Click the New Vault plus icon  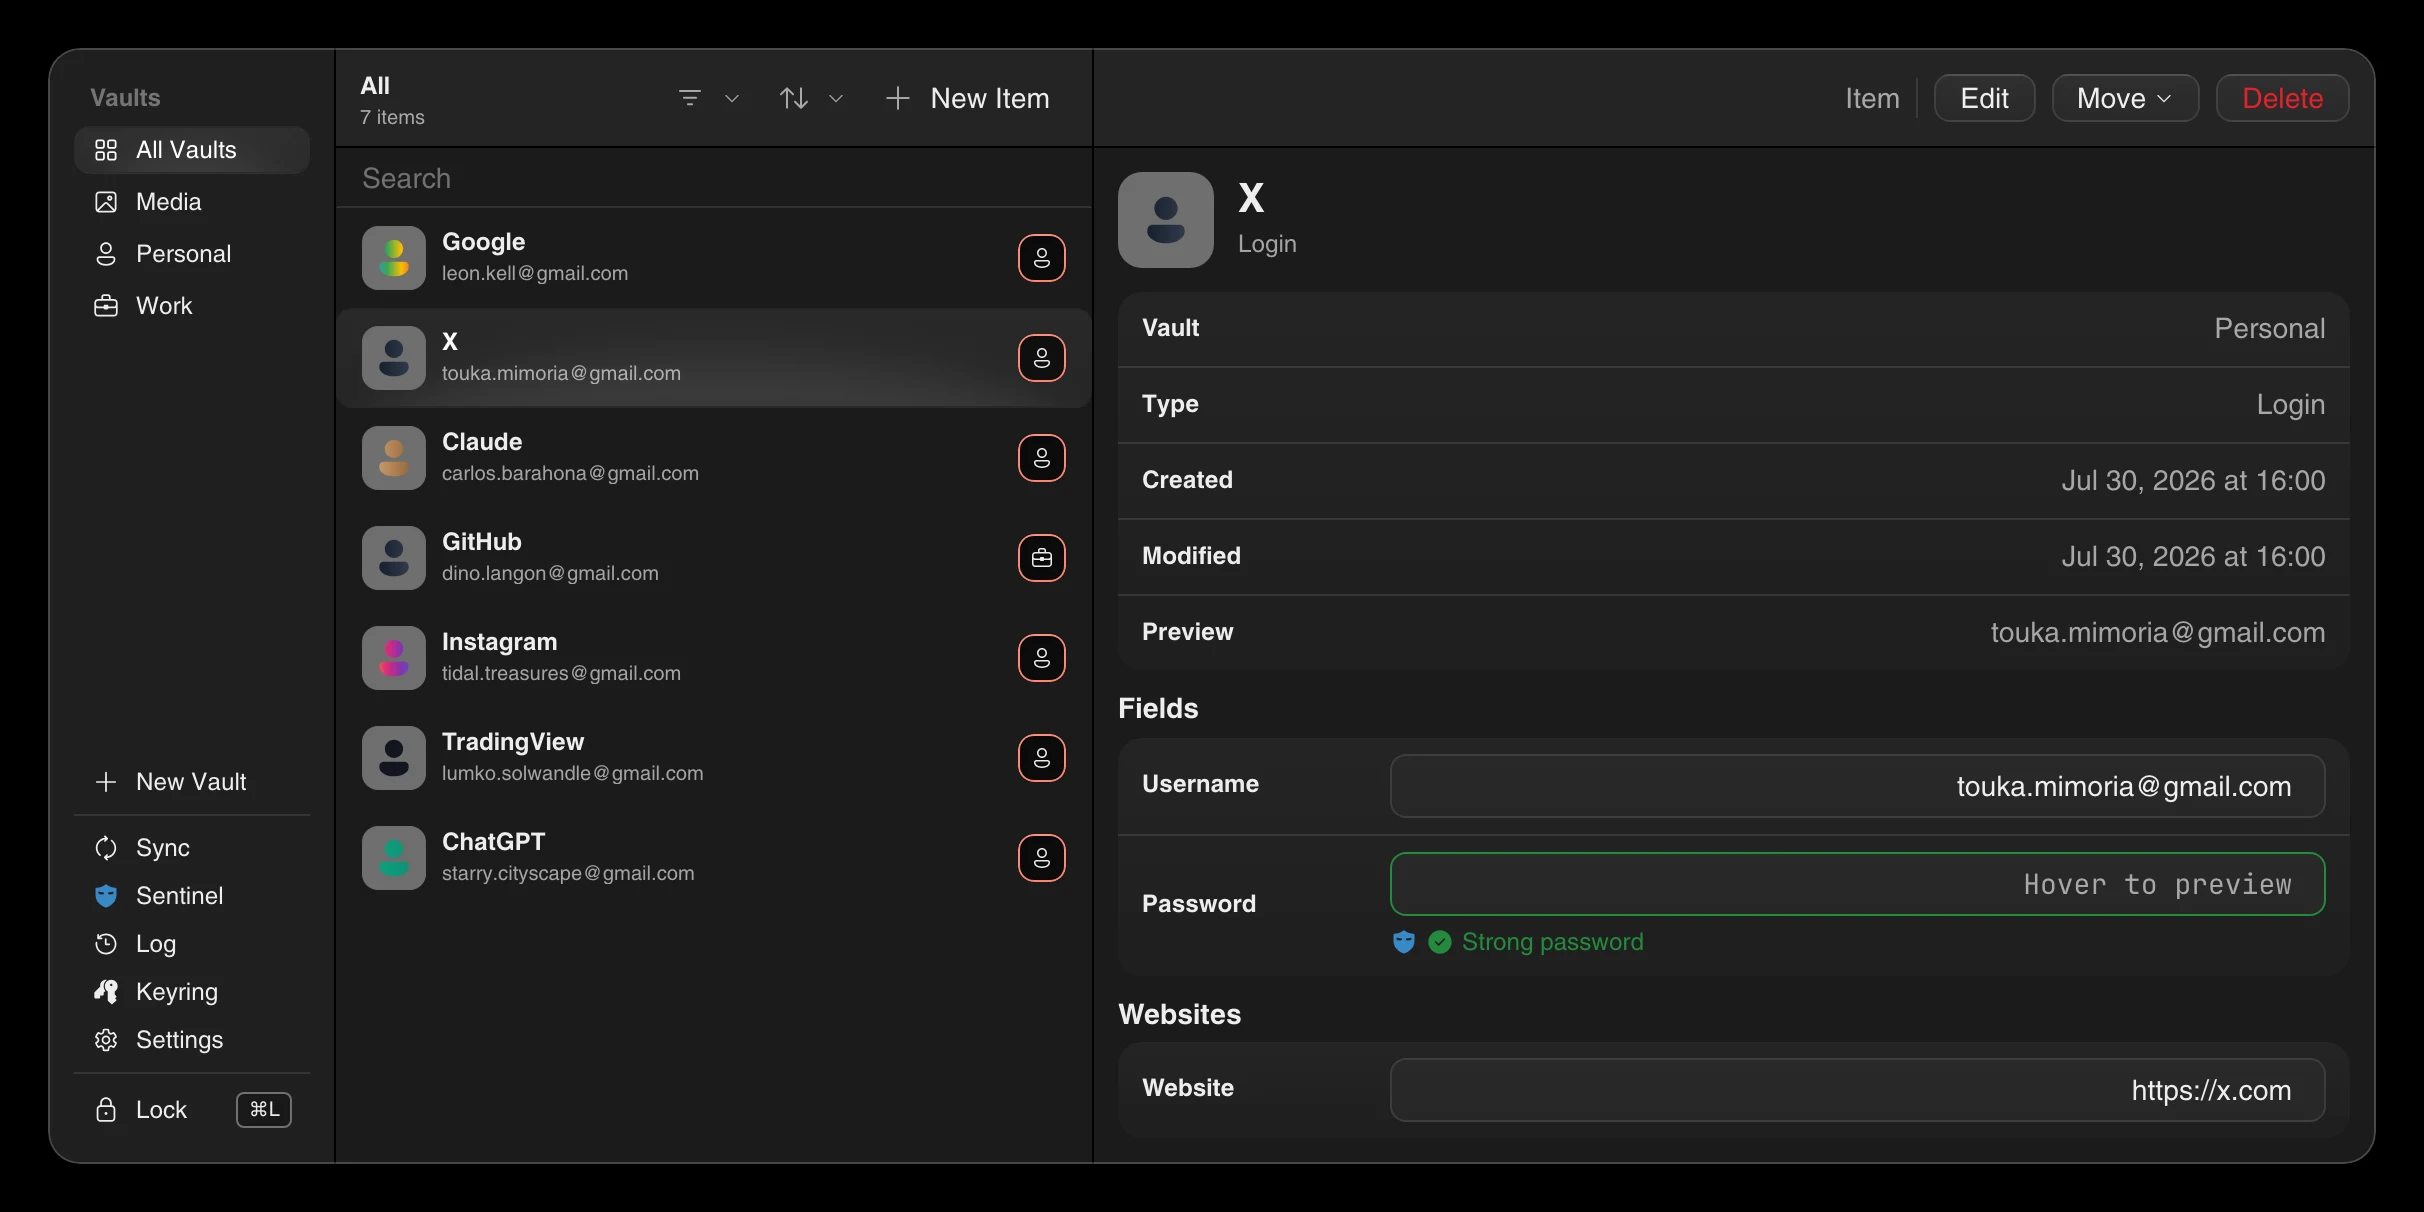click(106, 782)
